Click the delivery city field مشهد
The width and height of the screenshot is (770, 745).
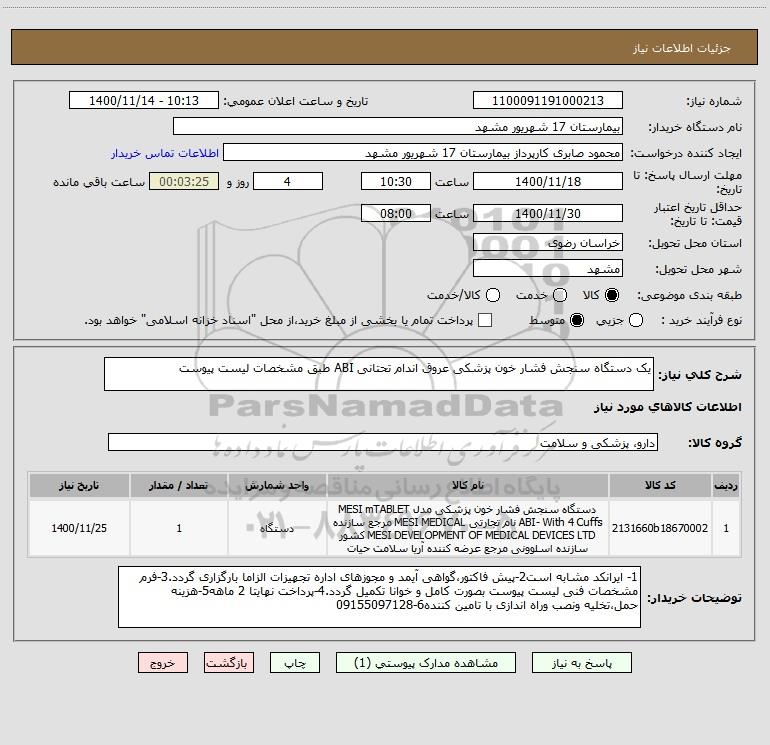click(548, 268)
